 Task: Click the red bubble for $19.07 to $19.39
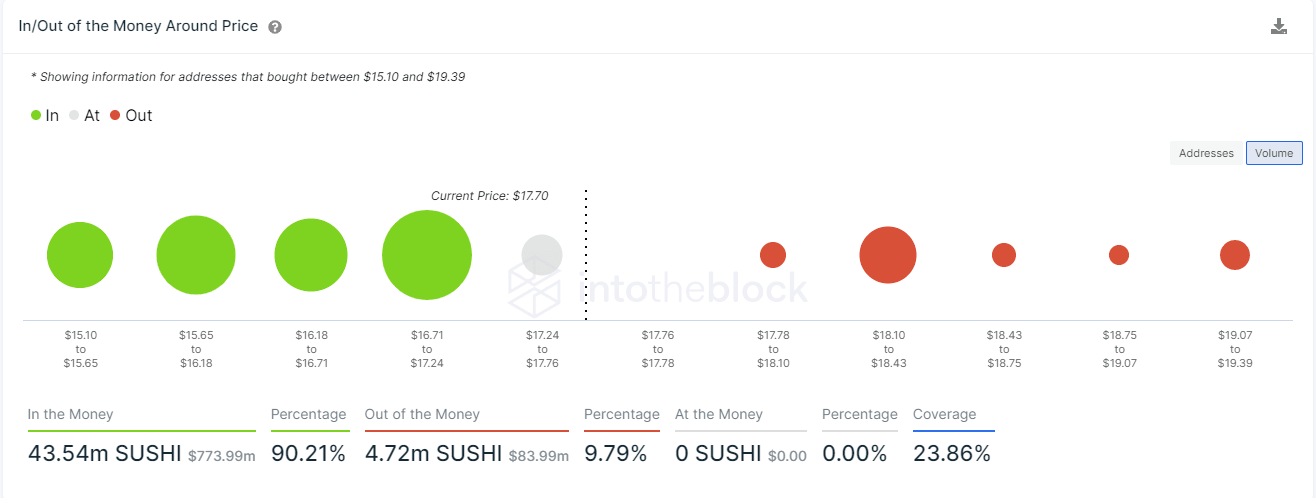click(x=1235, y=255)
